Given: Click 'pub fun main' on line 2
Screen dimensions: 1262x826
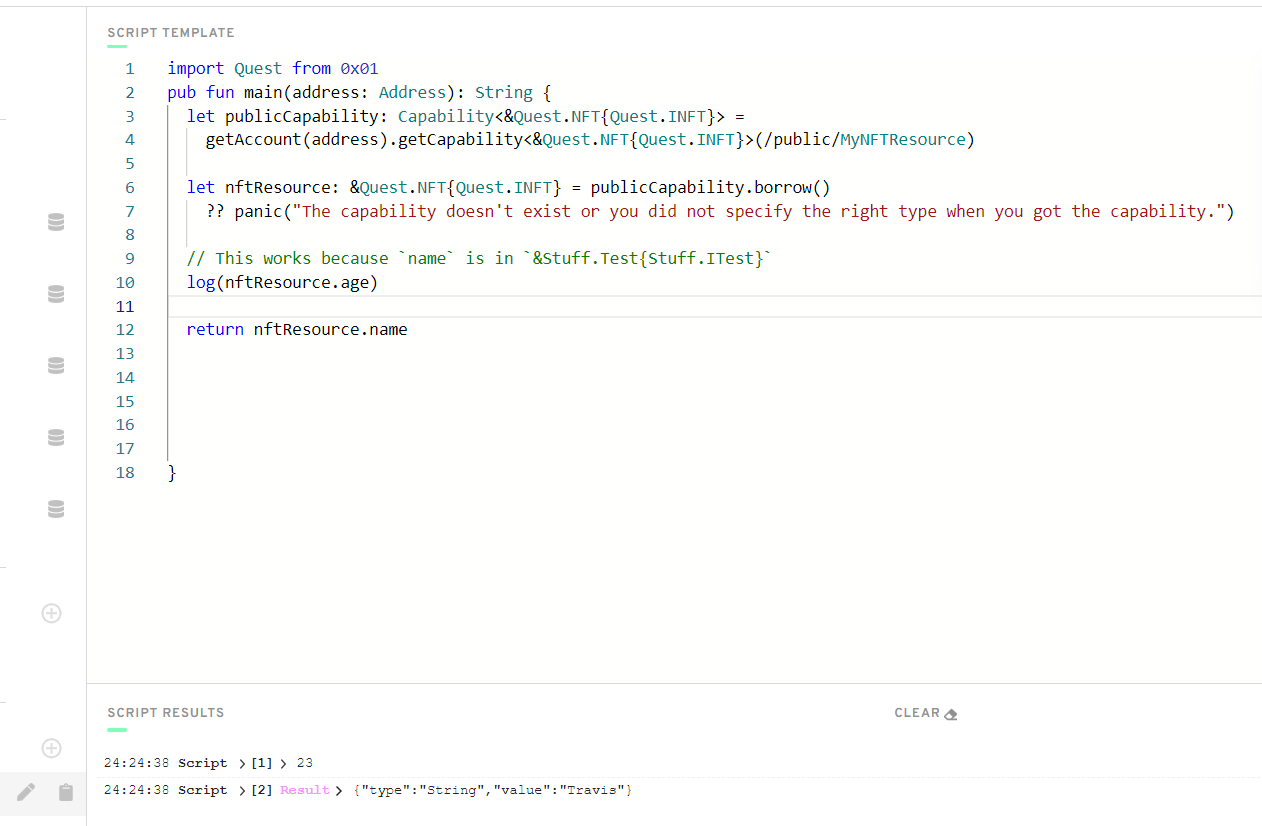Looking at the screenshot, I should (225, 92).
